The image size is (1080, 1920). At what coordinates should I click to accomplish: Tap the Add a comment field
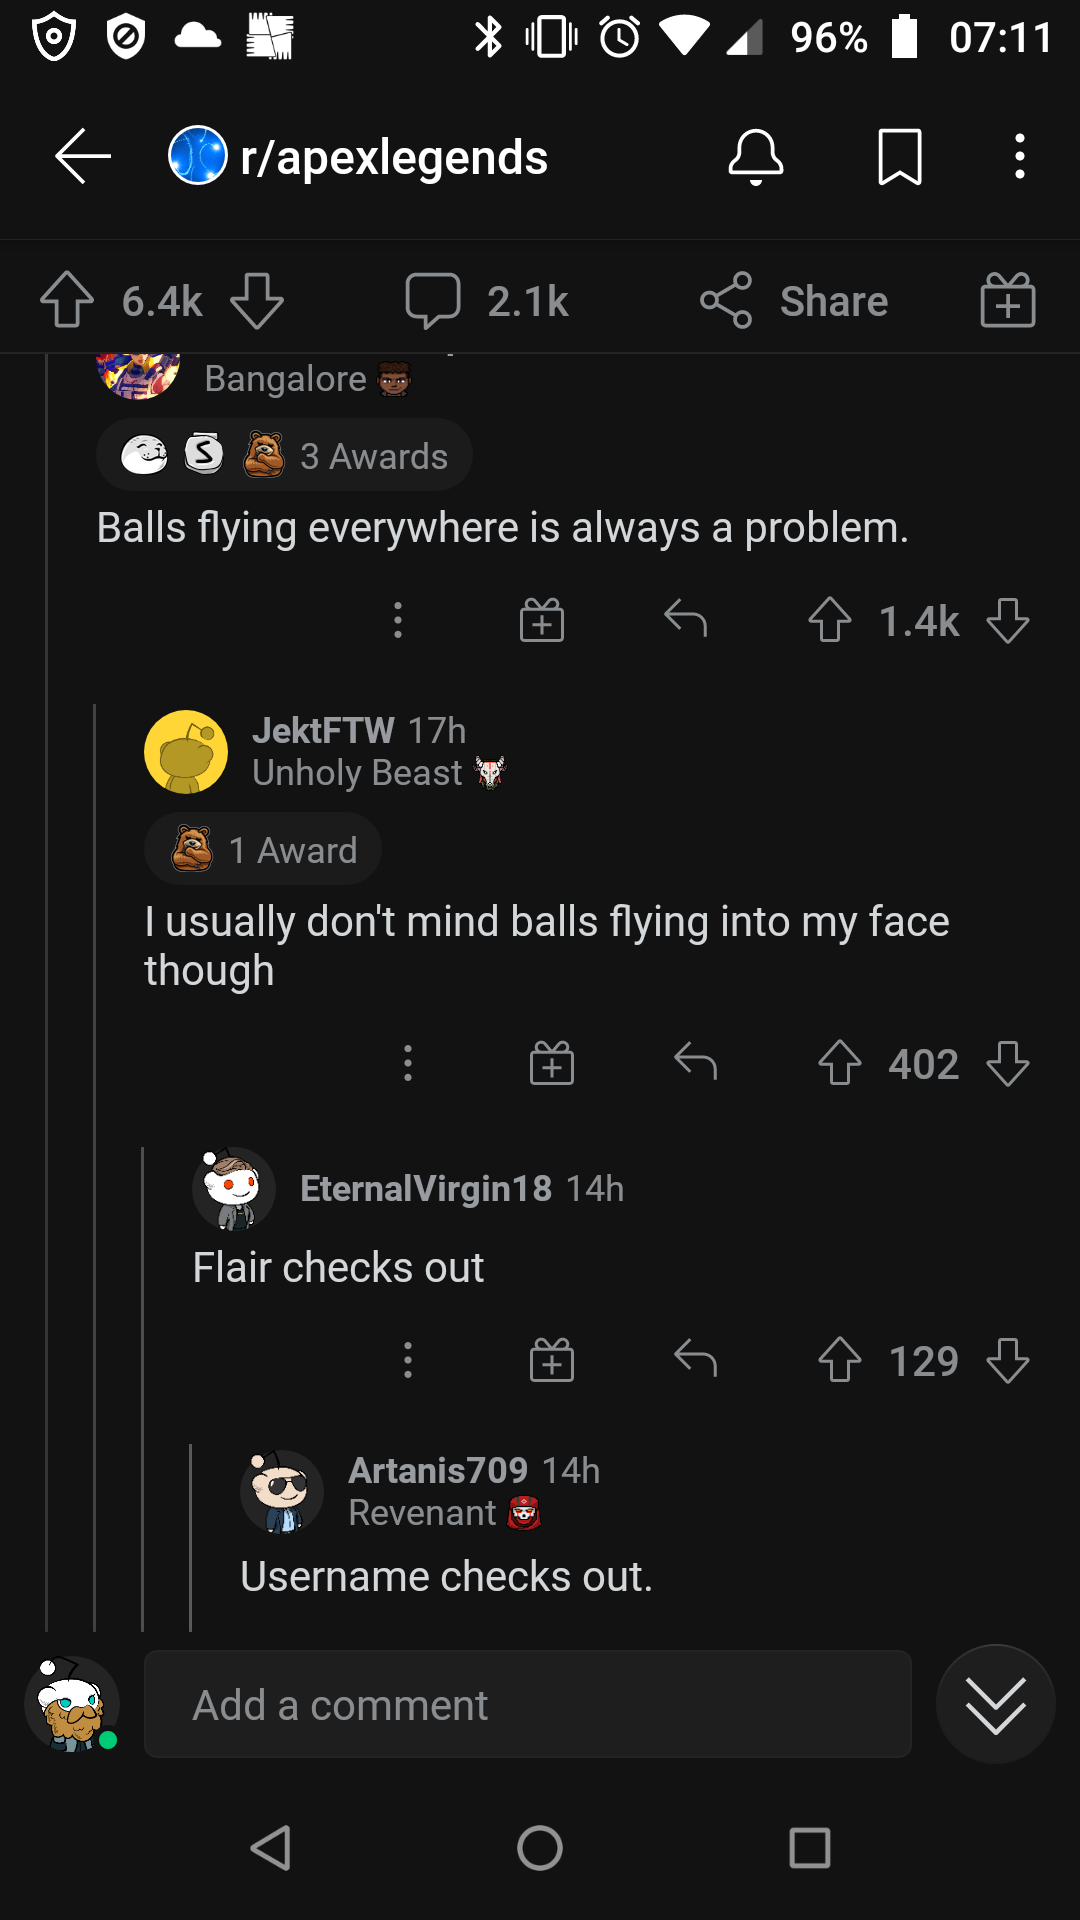[x=527, y=1704]
